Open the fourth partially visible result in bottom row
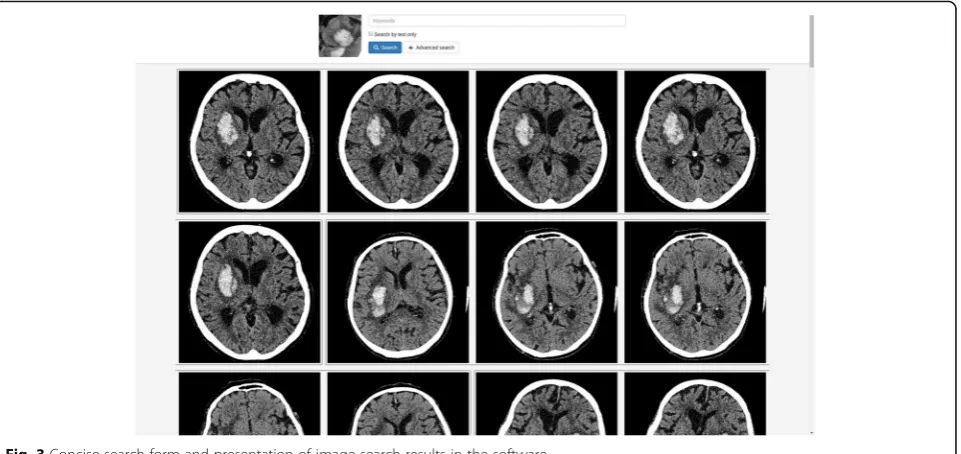Viewport: 961px width, 454px height. 695,404
